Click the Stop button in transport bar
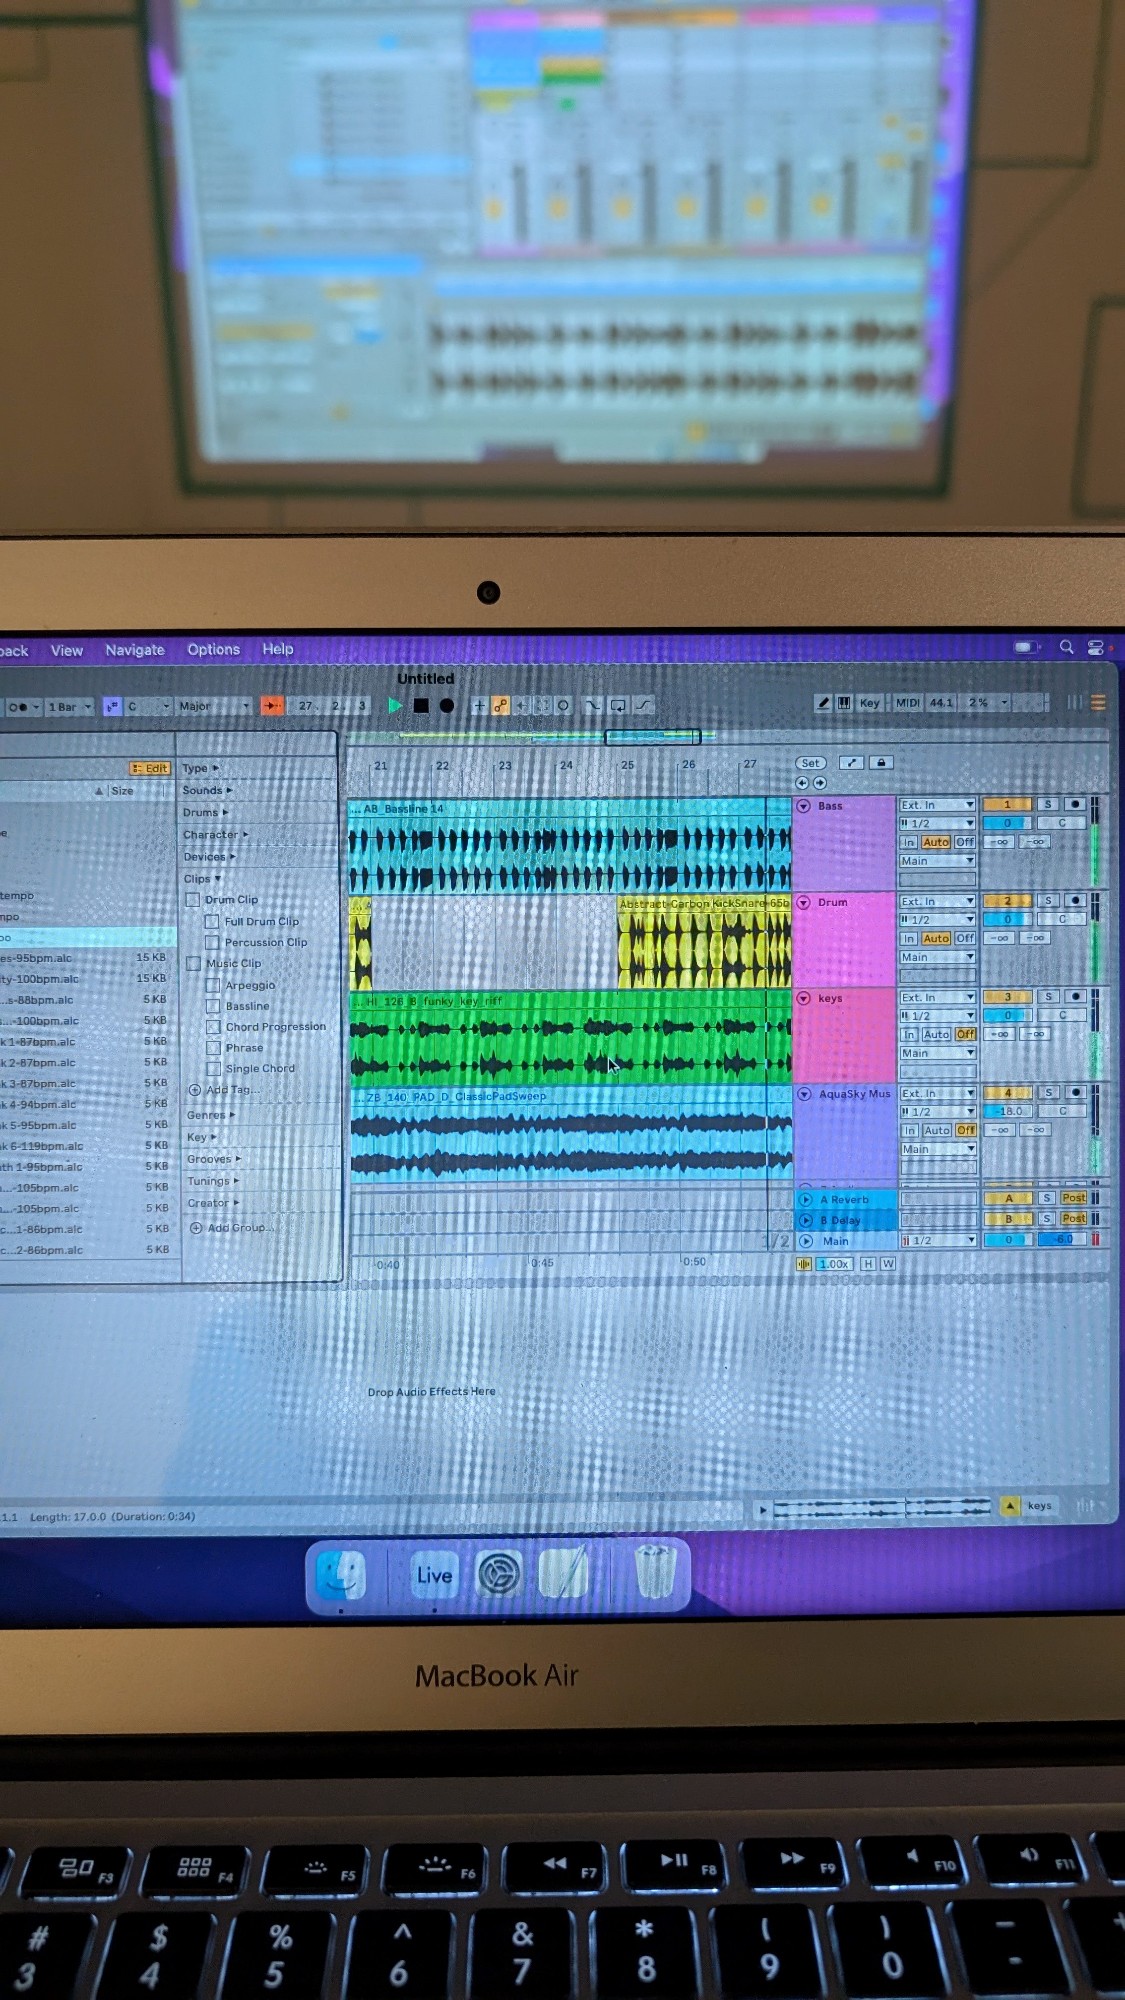Image resolution: width=1125 pixels, height=2000 pixels. point(421,706)
